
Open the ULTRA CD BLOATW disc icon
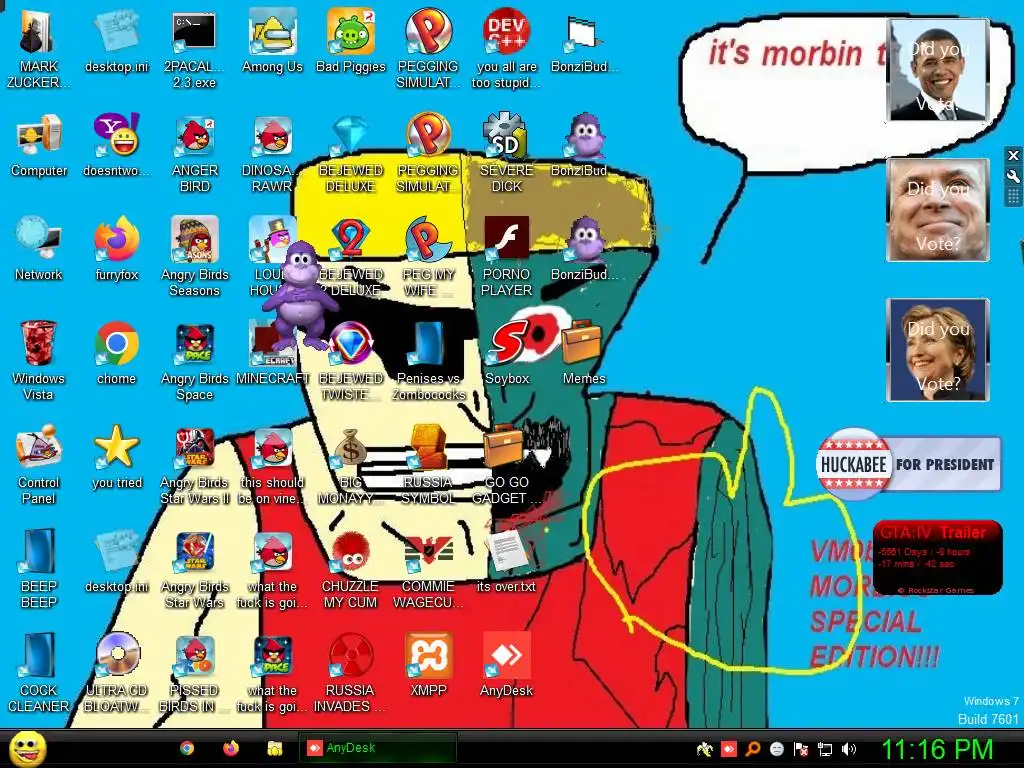click(x=116, y=673)
